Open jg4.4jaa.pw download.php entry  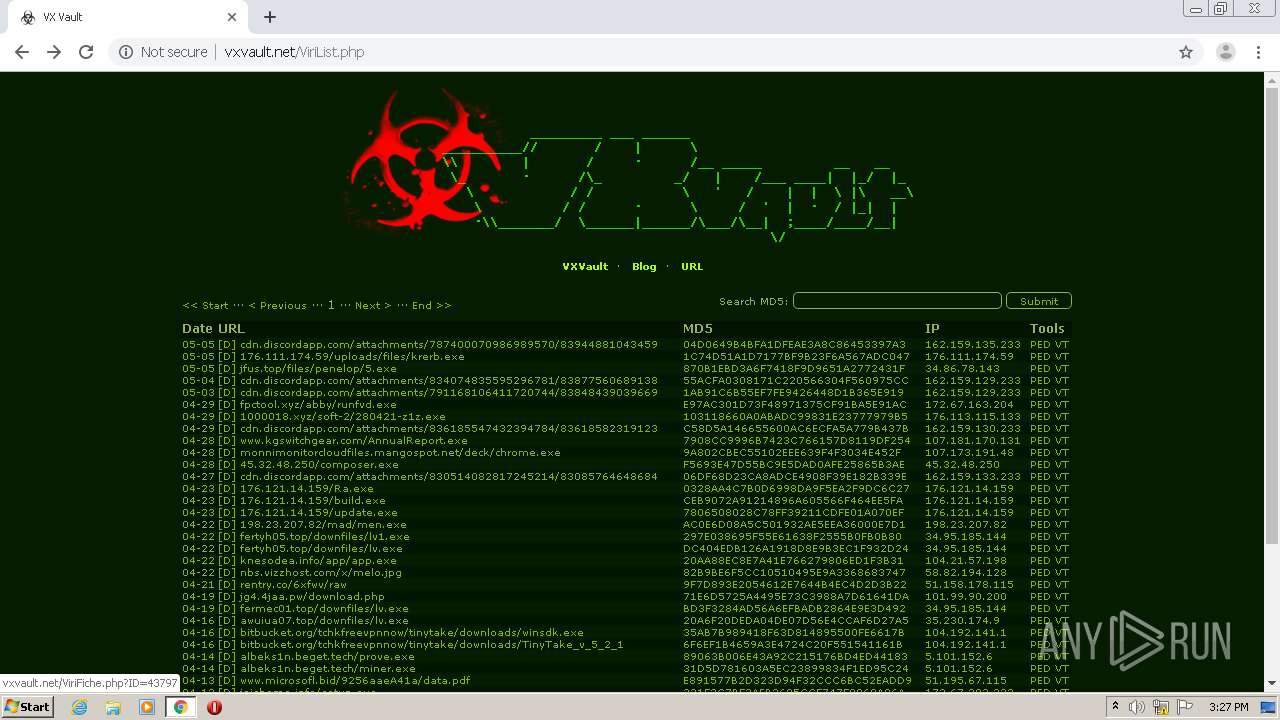(x=312, y=597)
